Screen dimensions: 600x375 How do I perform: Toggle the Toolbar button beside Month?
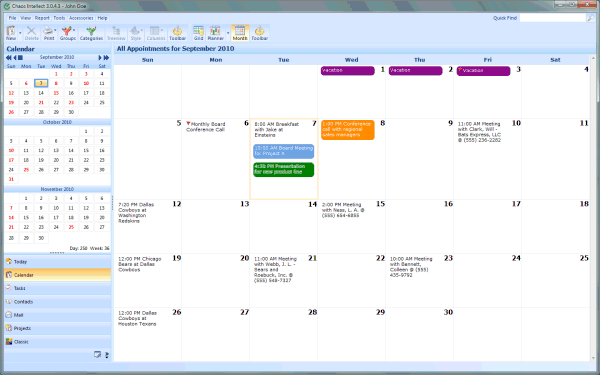coord(259,33)
